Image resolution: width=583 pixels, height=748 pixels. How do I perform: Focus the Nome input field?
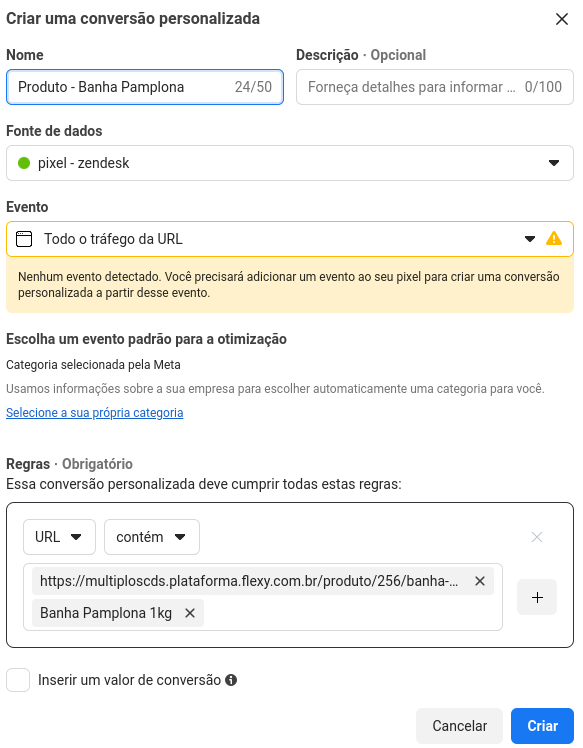click(145, 87)
